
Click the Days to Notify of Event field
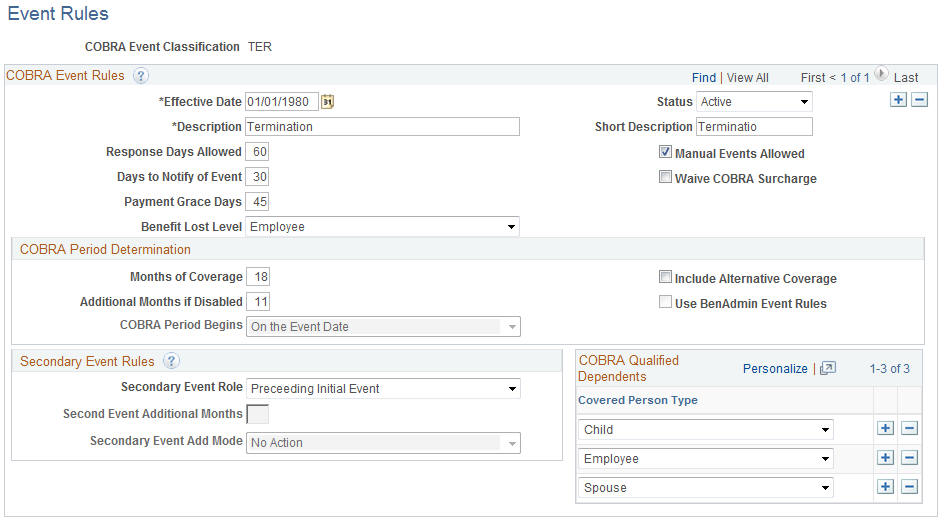(257, 177)
